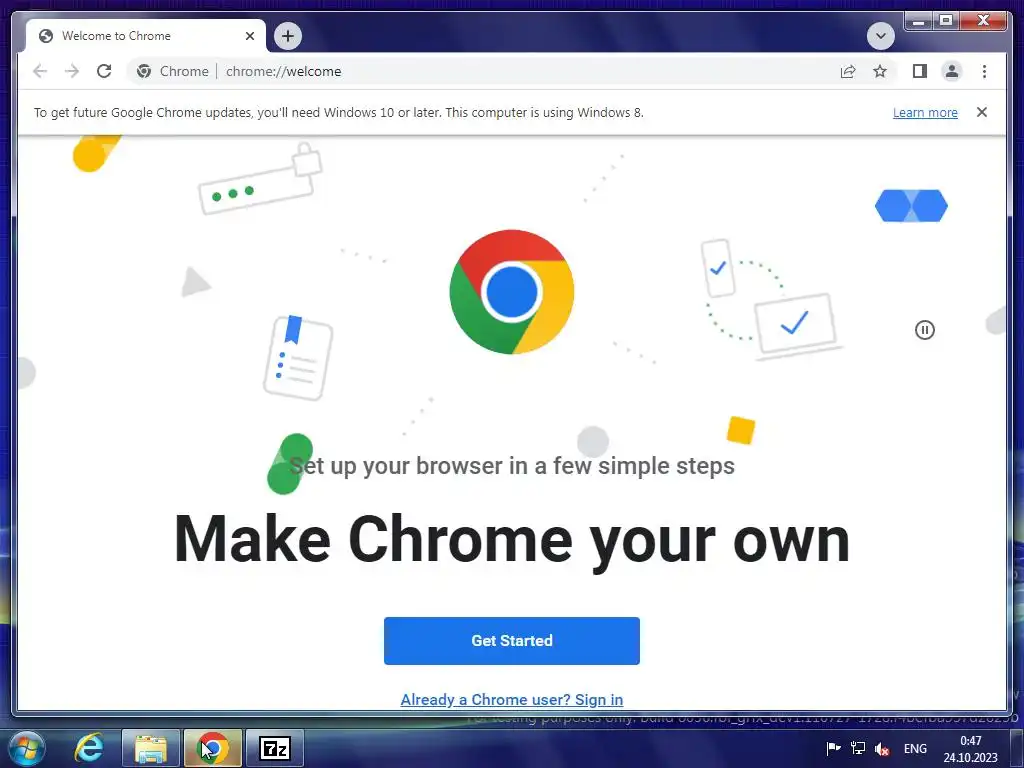1024x768 pixels.
Task: Click the large Chrome logo
Action: 511,292
